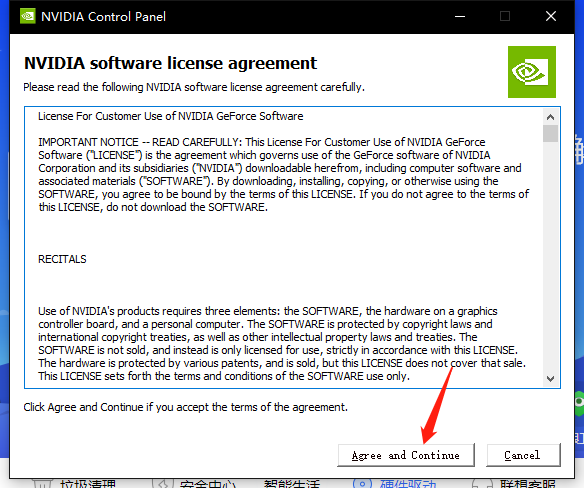
Task: Open the 垃圾清理 tab at the bottom
Action: [x=88, y=484]
